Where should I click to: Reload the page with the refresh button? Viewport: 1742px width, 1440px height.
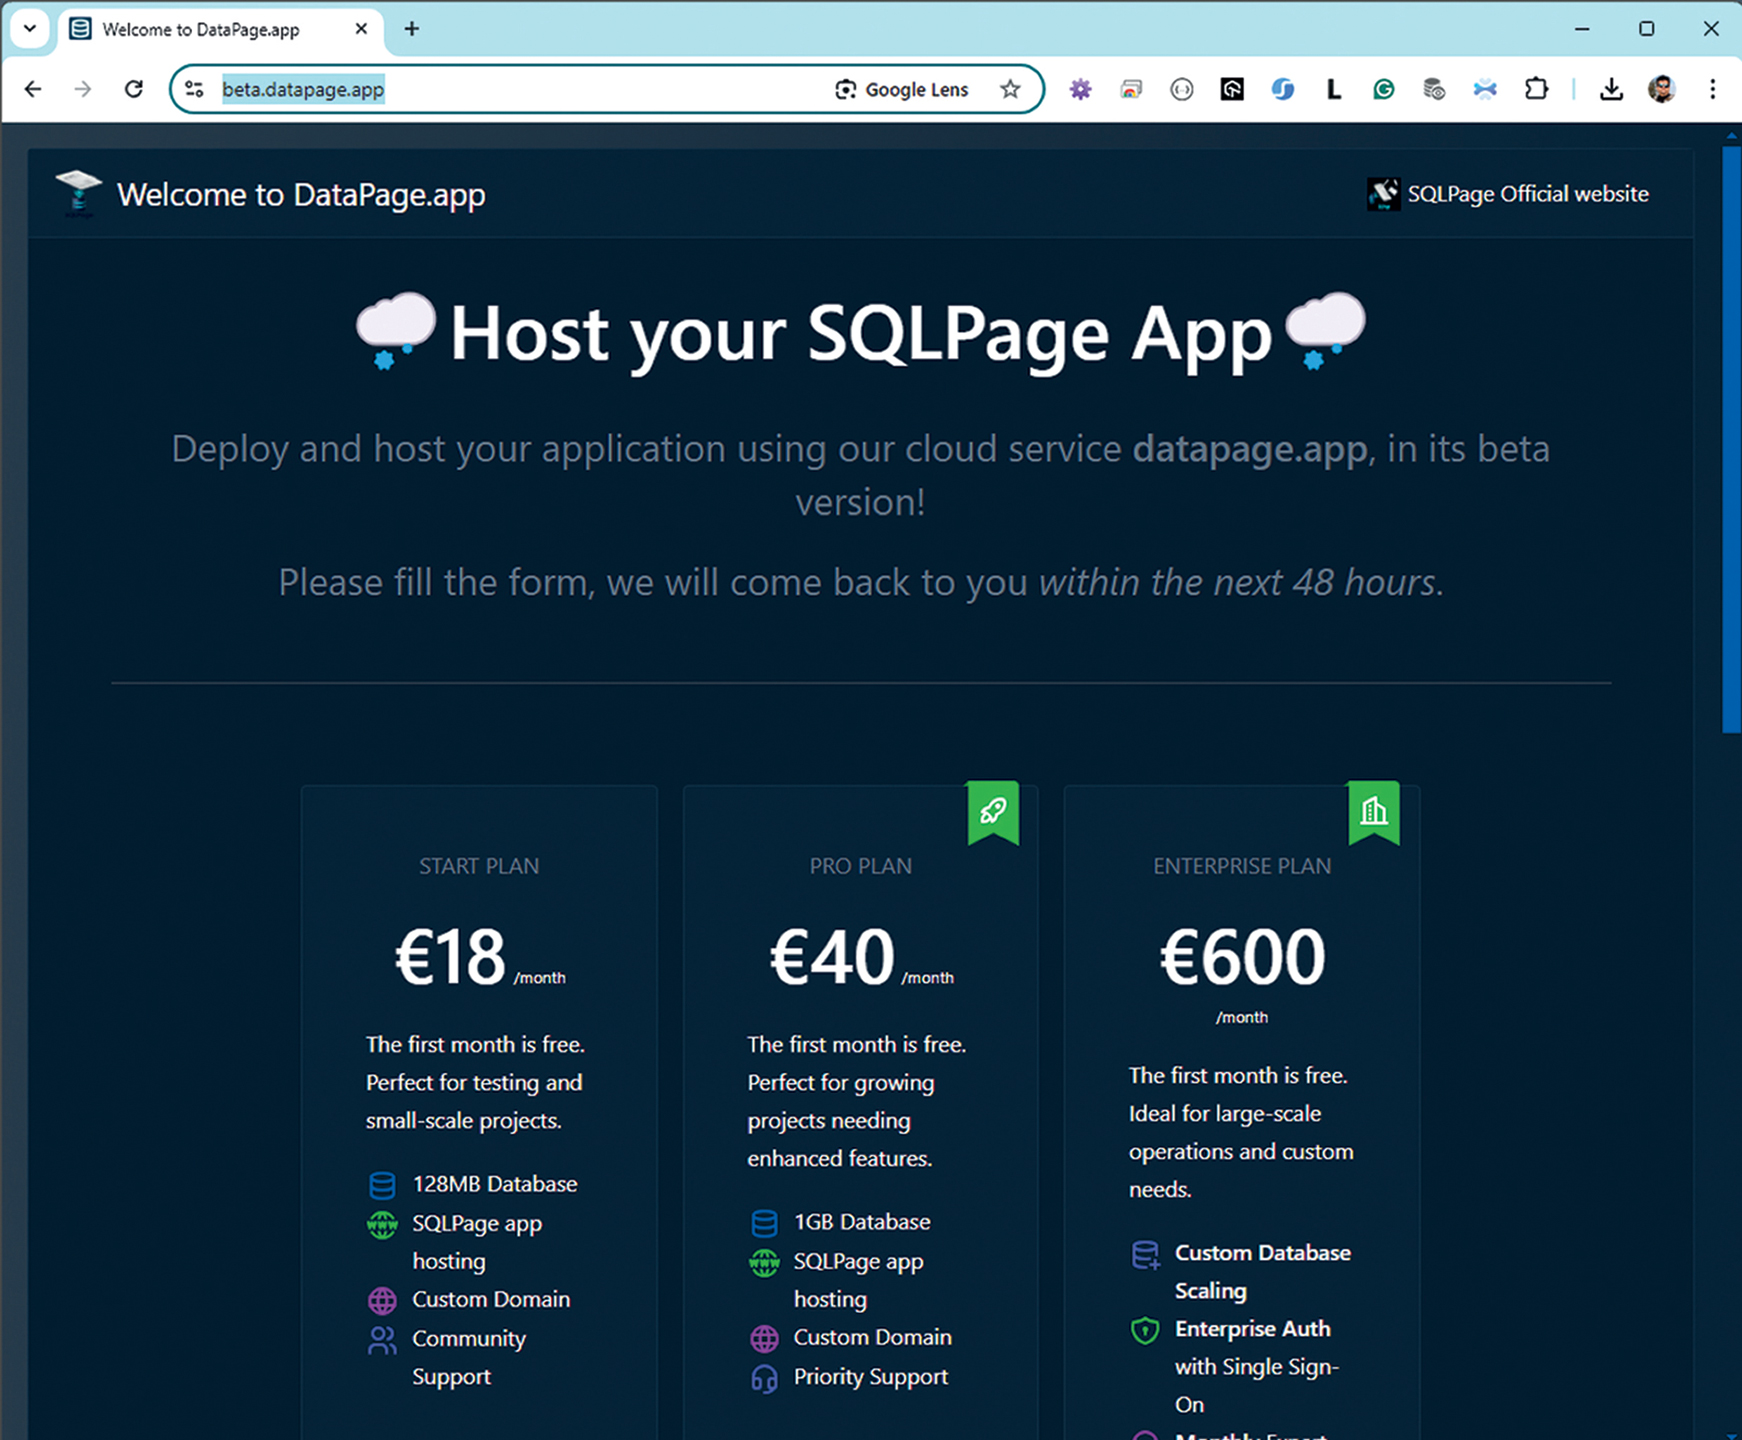coord(133,90)
